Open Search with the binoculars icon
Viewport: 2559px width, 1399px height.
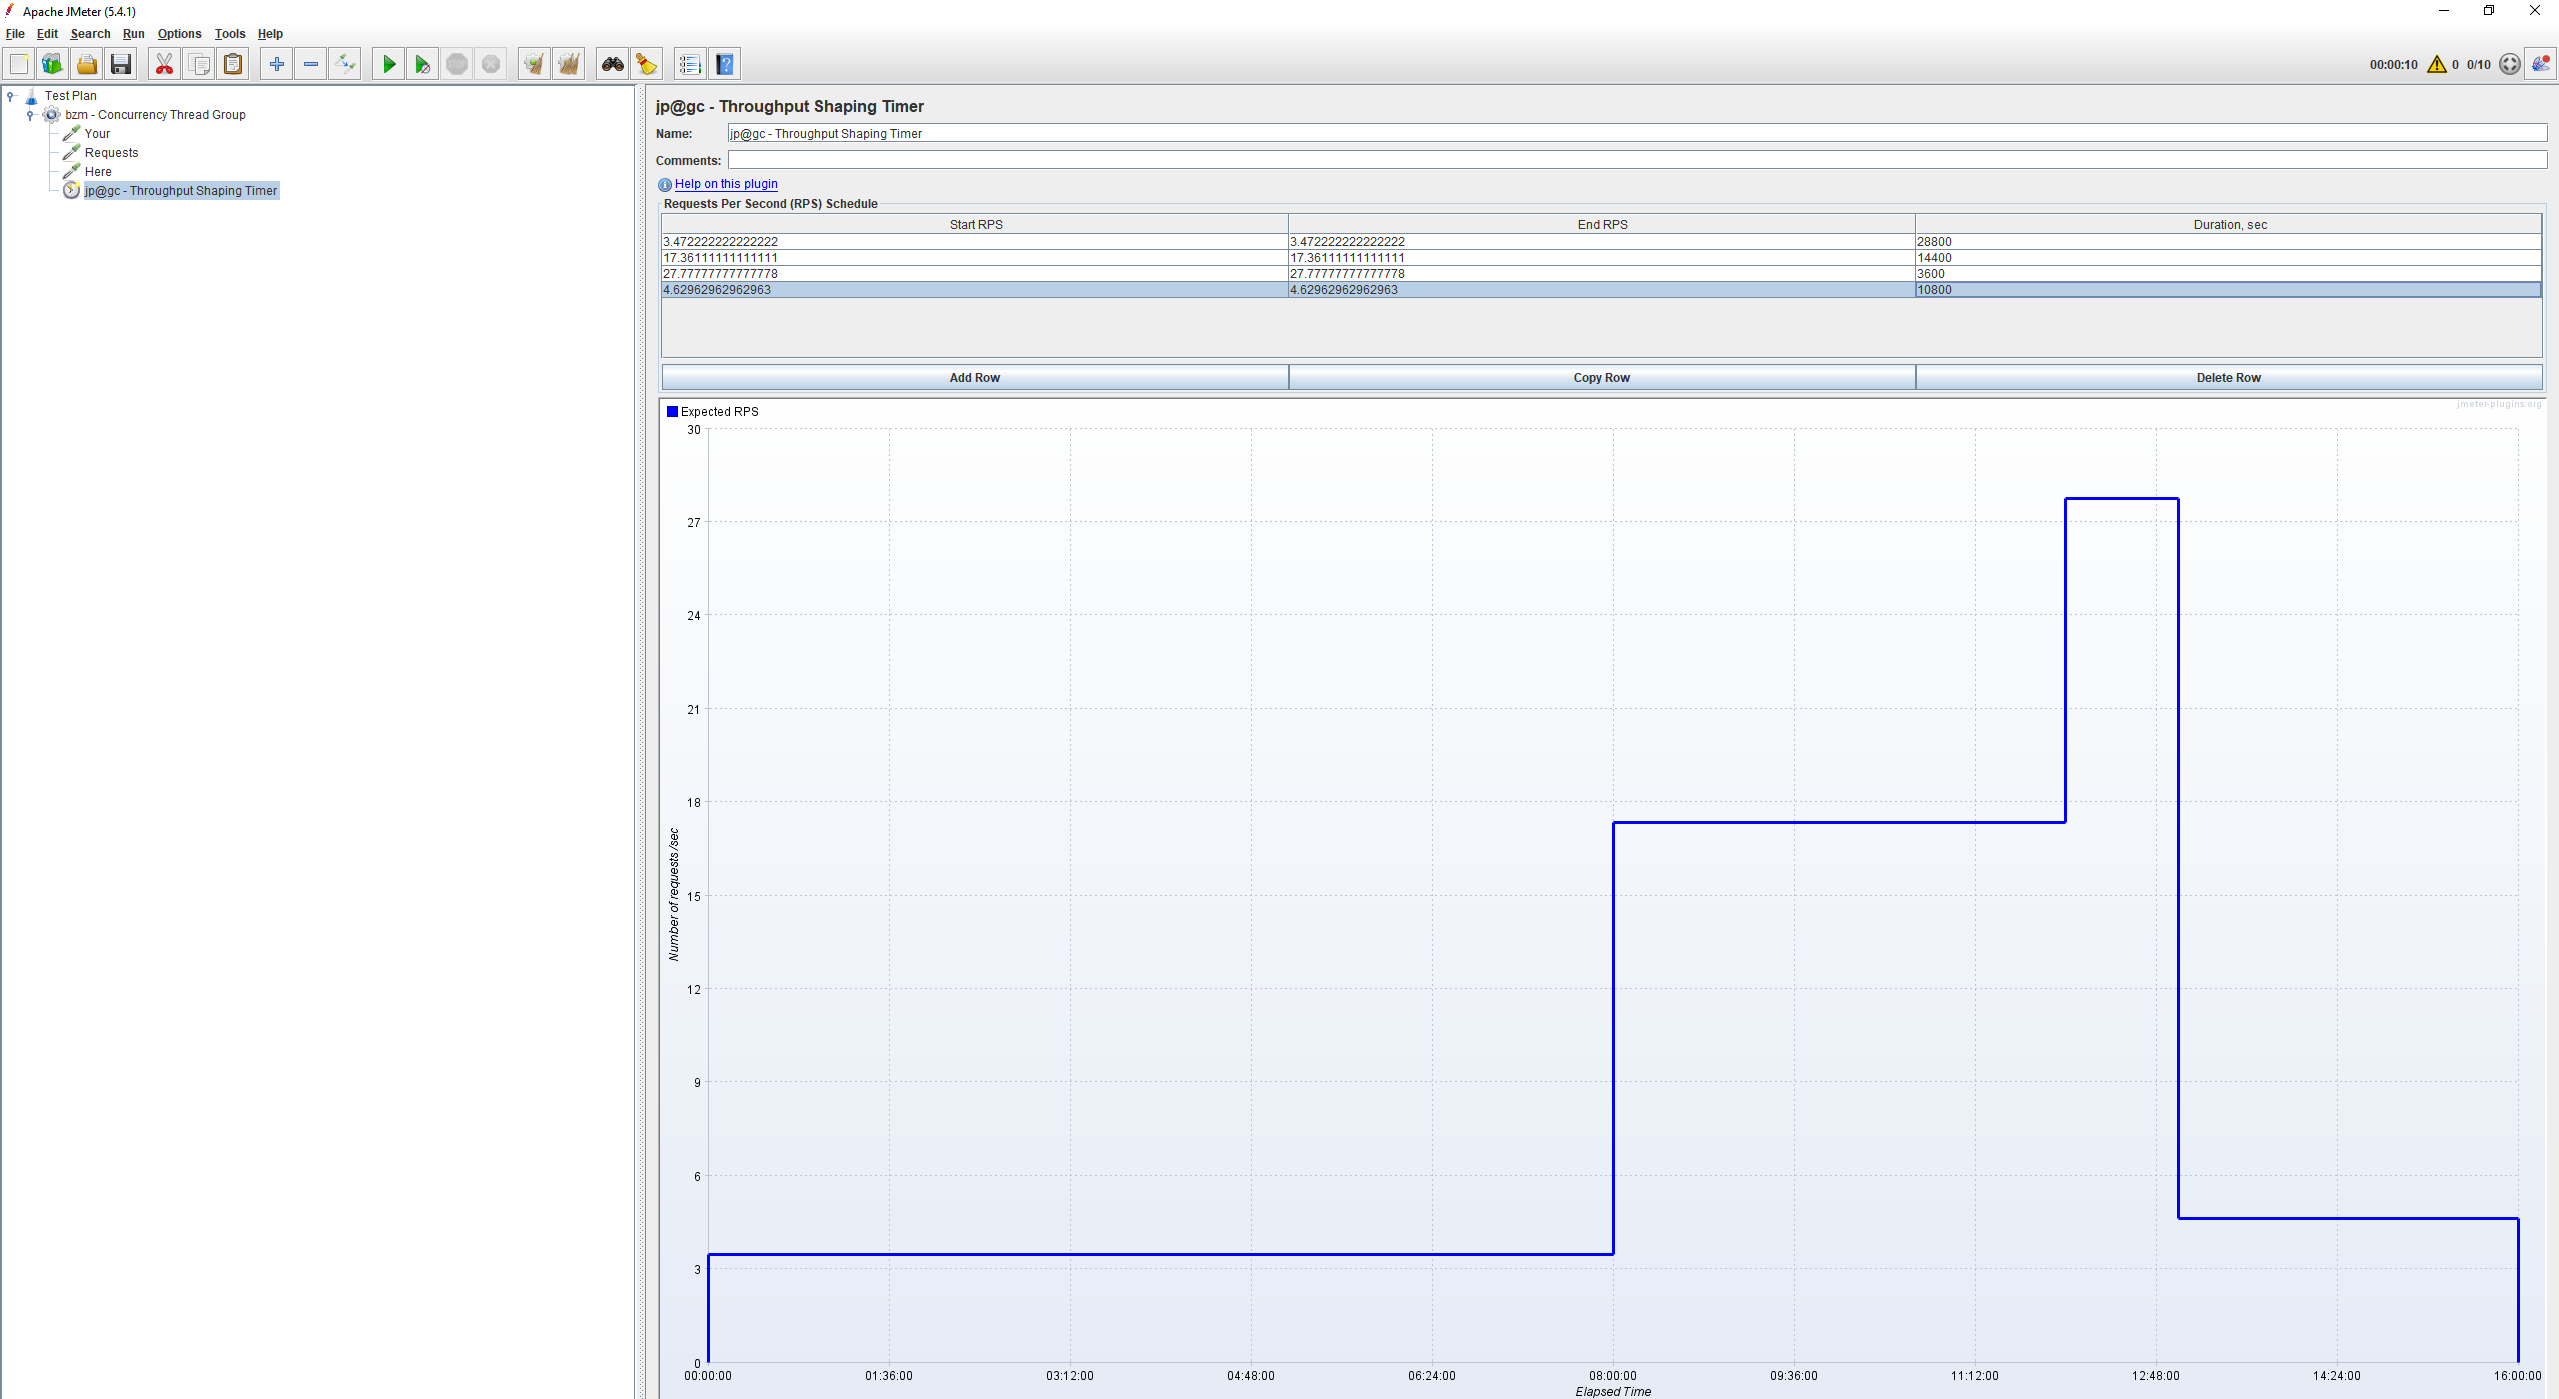pyautogui.click(x=612, y=65)
